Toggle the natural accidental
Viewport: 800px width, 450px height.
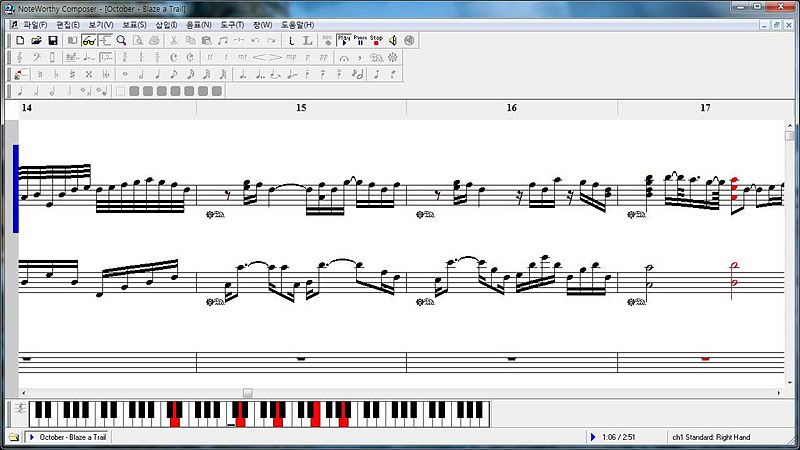40,74
